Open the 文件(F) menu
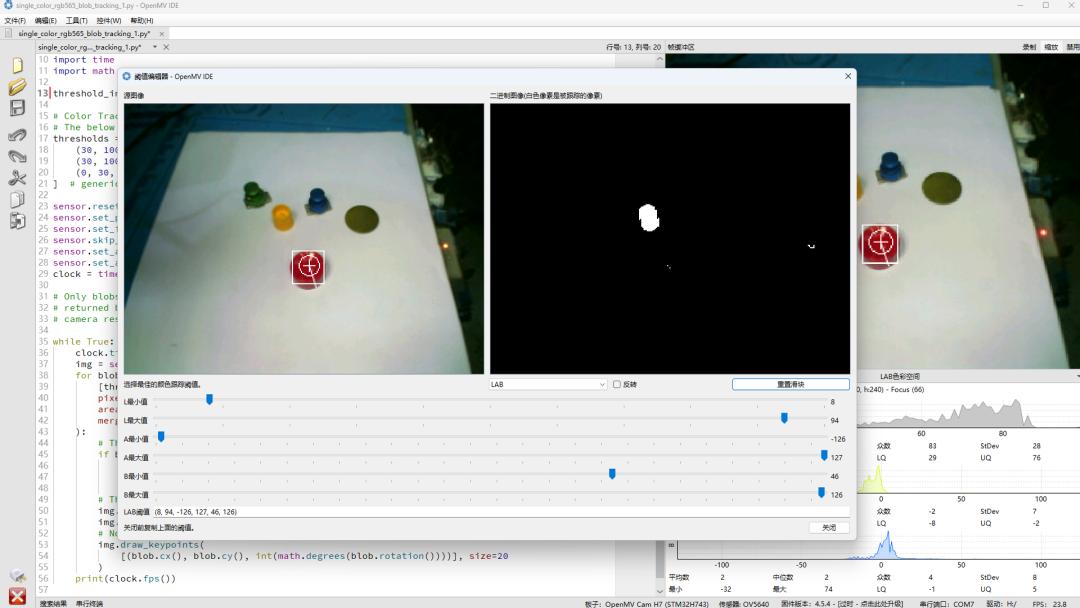 tap(15, 20)
